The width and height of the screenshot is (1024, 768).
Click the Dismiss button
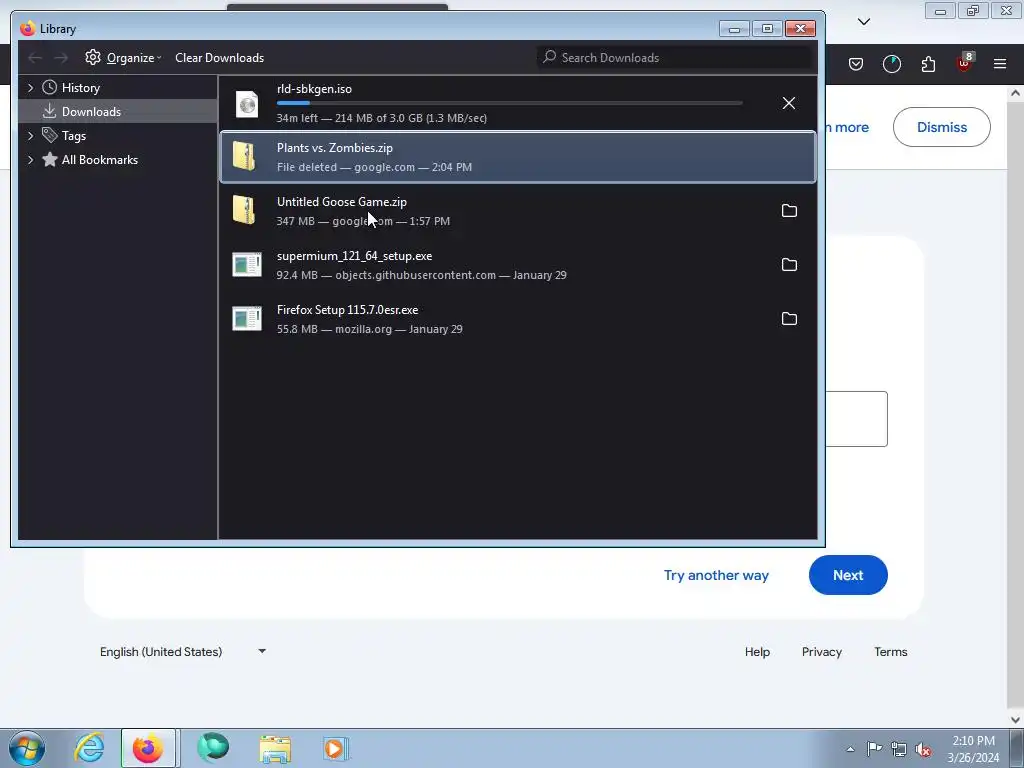click(x=942, y=127)
